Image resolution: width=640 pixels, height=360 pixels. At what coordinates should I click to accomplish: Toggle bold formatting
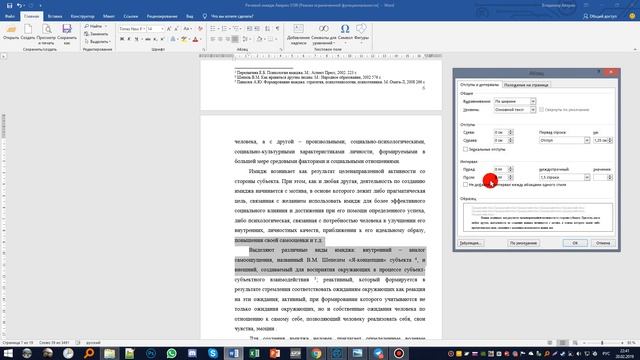[122, 39]
